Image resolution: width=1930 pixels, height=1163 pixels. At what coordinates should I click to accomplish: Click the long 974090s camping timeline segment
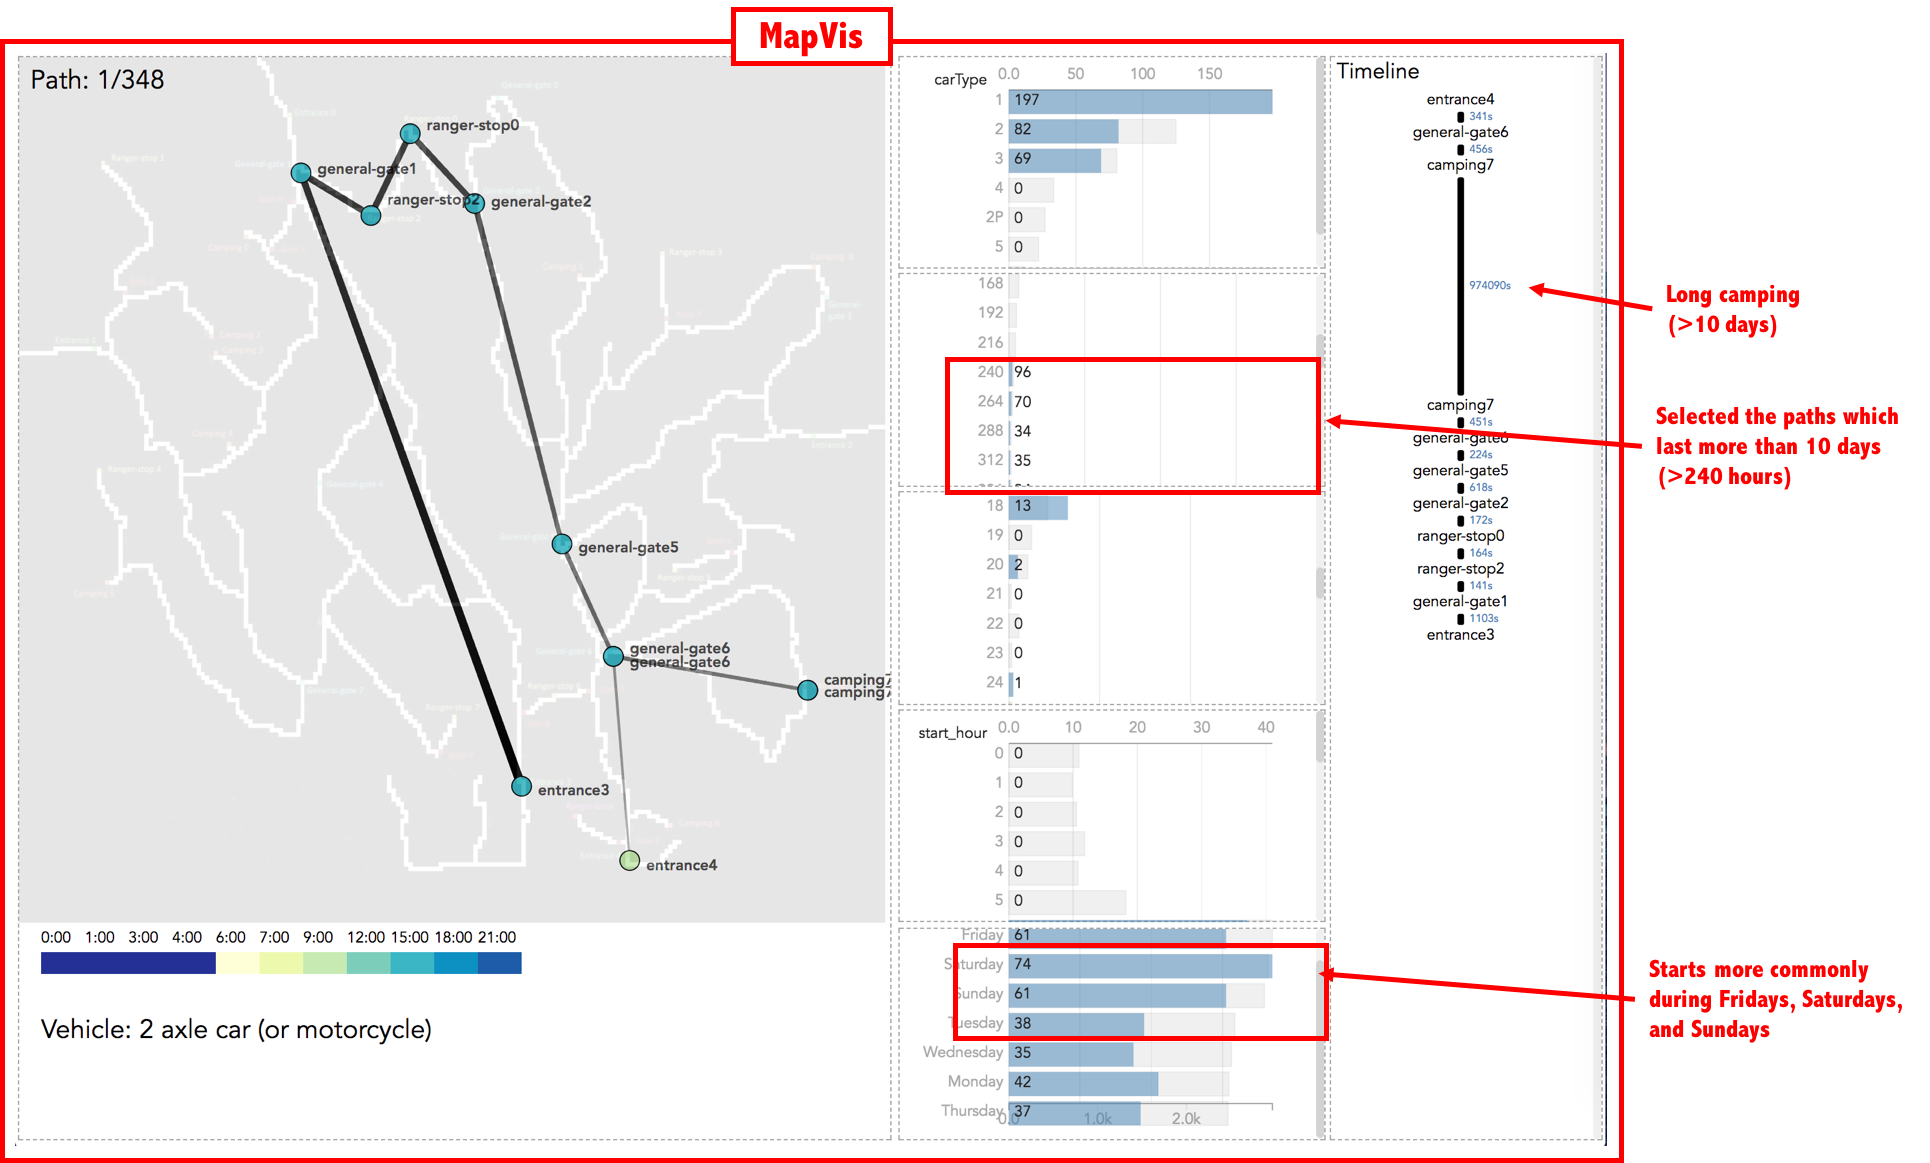pos(1460,286)
